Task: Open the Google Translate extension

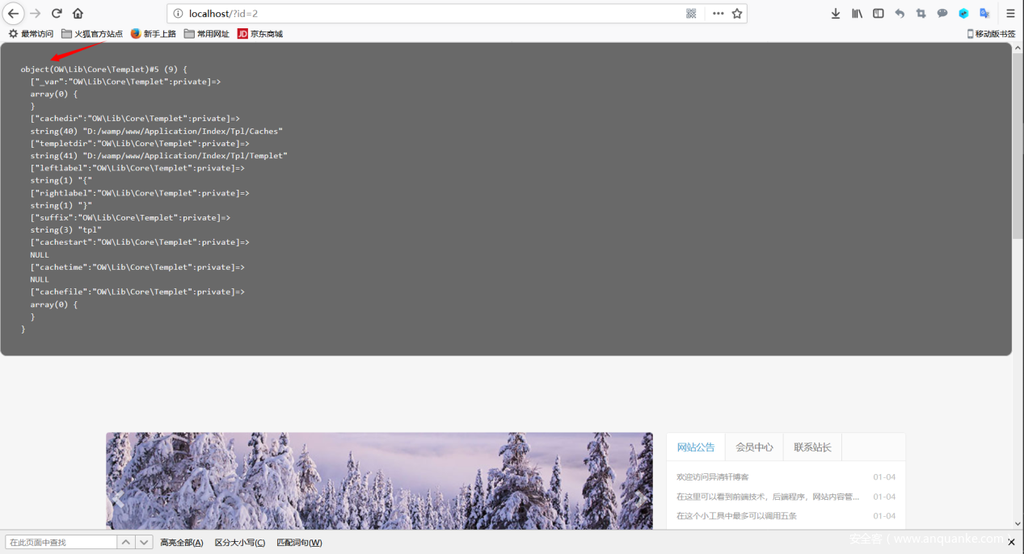Action: coord(985,13)
